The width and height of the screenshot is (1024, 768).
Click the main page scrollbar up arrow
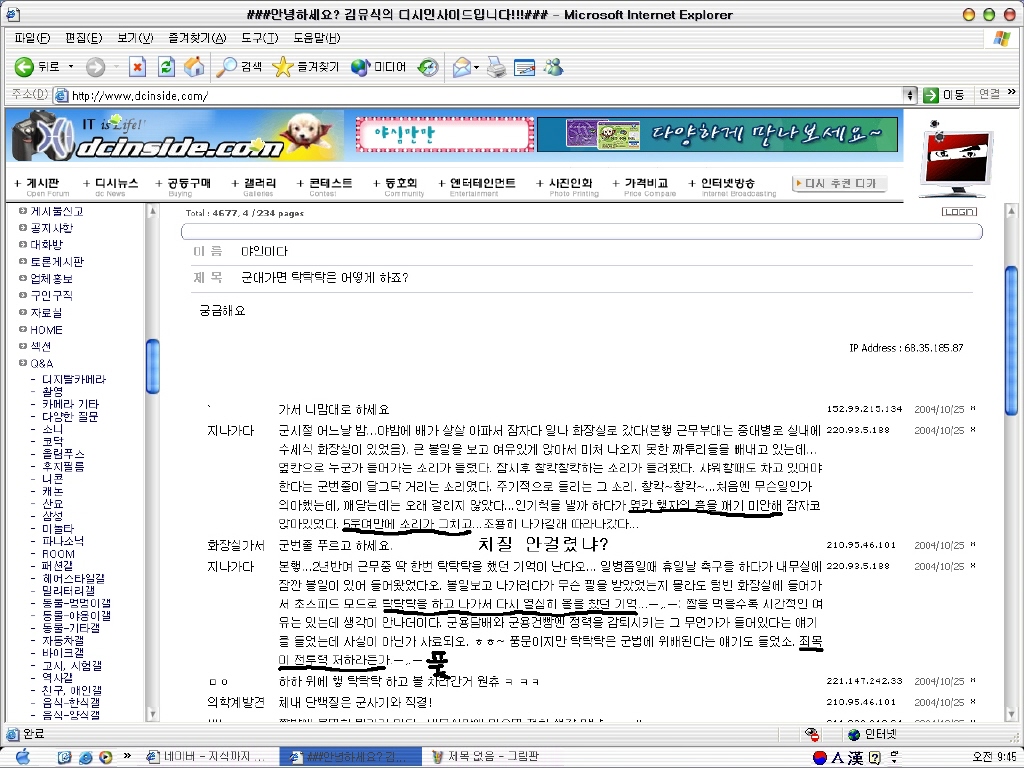pos(1011,211)
